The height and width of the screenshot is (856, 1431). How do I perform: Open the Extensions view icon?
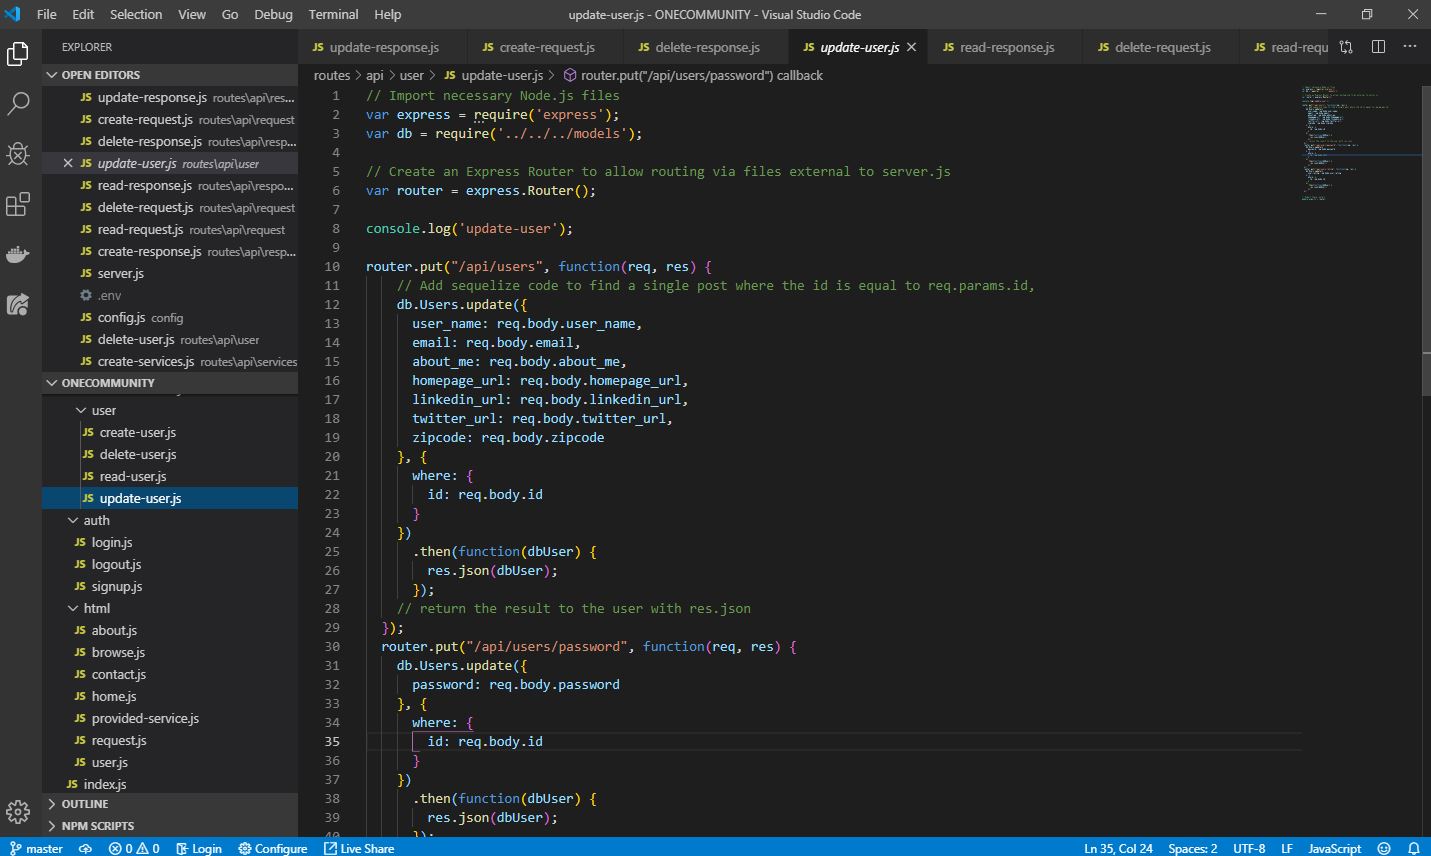click(x=18, y=204)
